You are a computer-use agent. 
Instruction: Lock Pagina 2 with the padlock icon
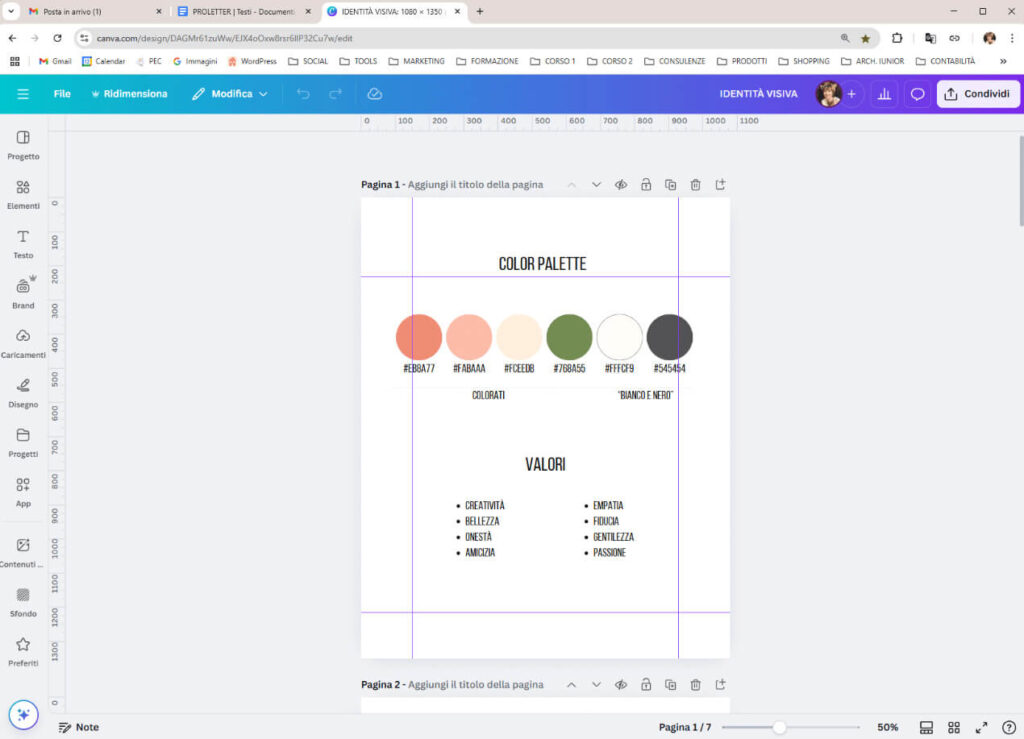click(x=646, y=685)
